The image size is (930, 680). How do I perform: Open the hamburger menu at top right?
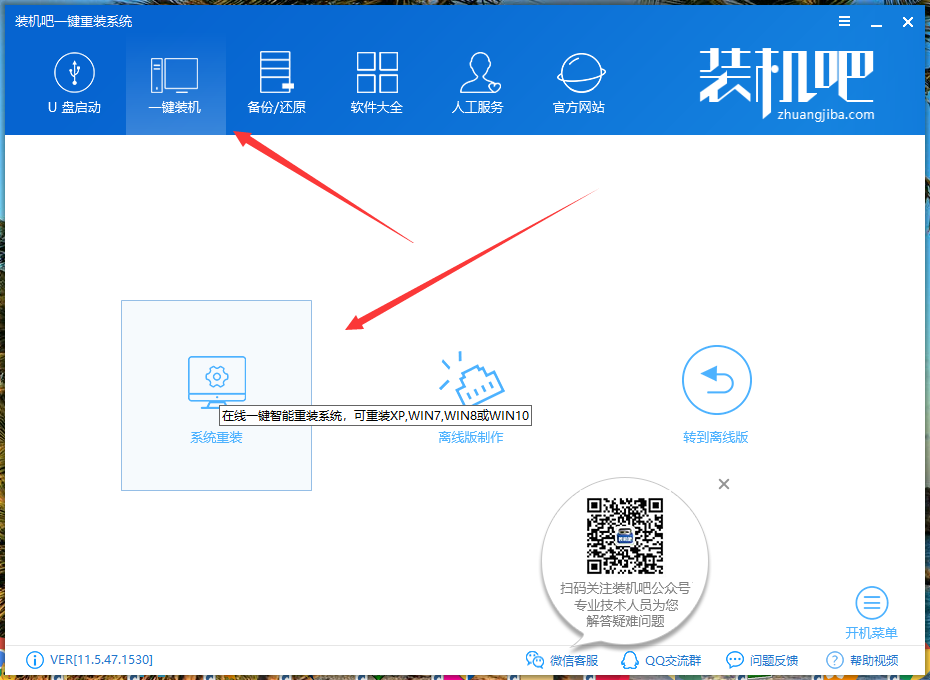843,21
